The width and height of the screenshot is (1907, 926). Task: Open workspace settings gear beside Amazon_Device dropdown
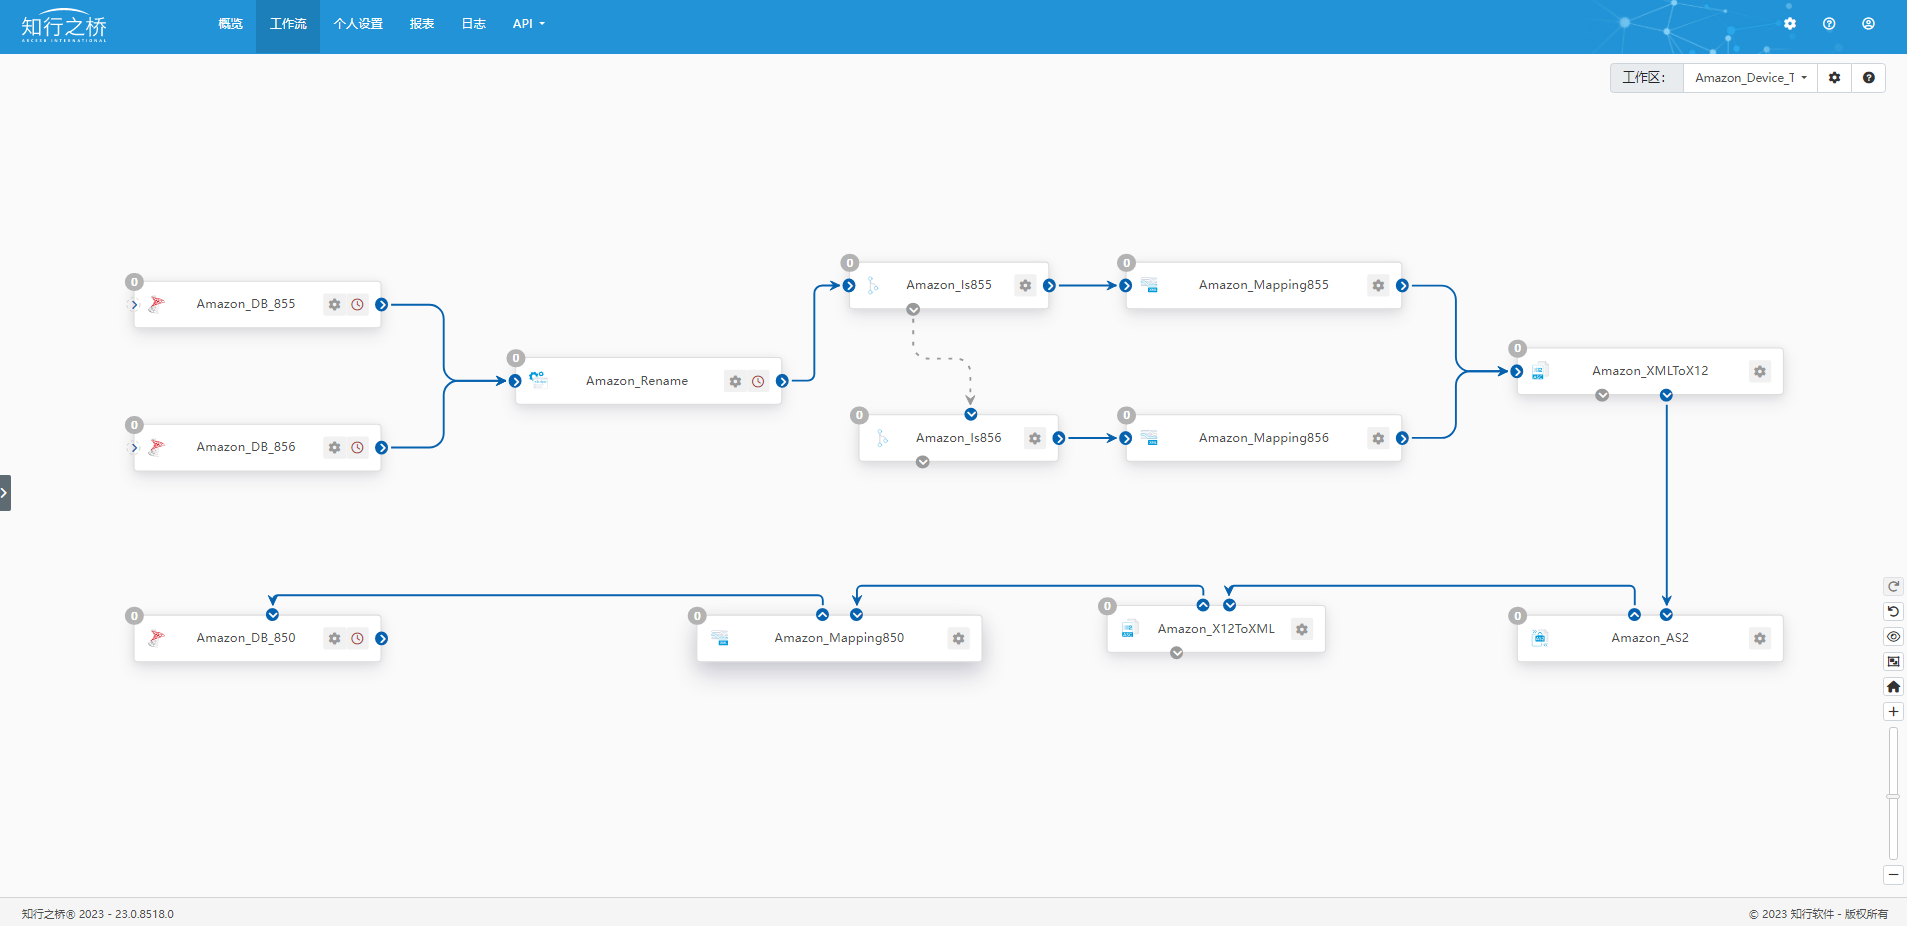(x=1834, y=78)
